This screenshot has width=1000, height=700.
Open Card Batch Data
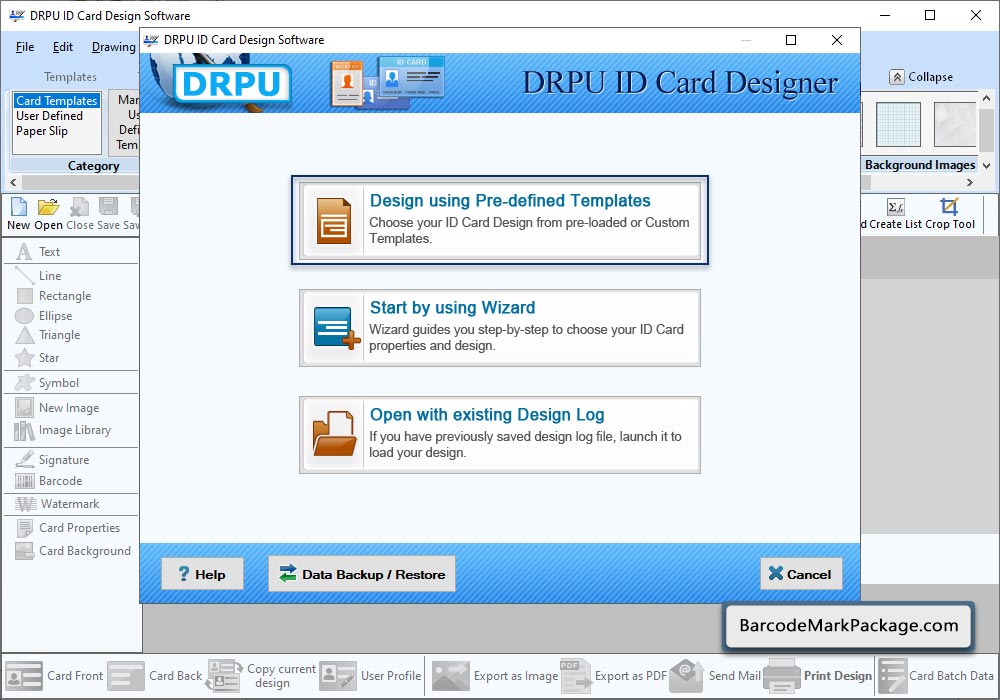pyautogui.click(x=936, y=676)
